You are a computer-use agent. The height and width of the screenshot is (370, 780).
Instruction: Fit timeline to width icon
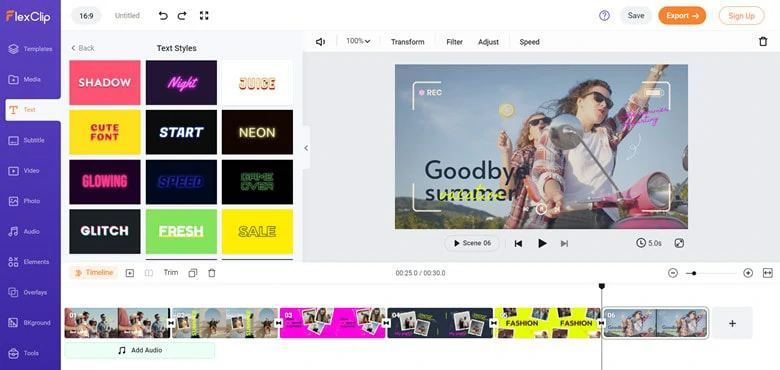pyautogui.click(x=768, y=273)
